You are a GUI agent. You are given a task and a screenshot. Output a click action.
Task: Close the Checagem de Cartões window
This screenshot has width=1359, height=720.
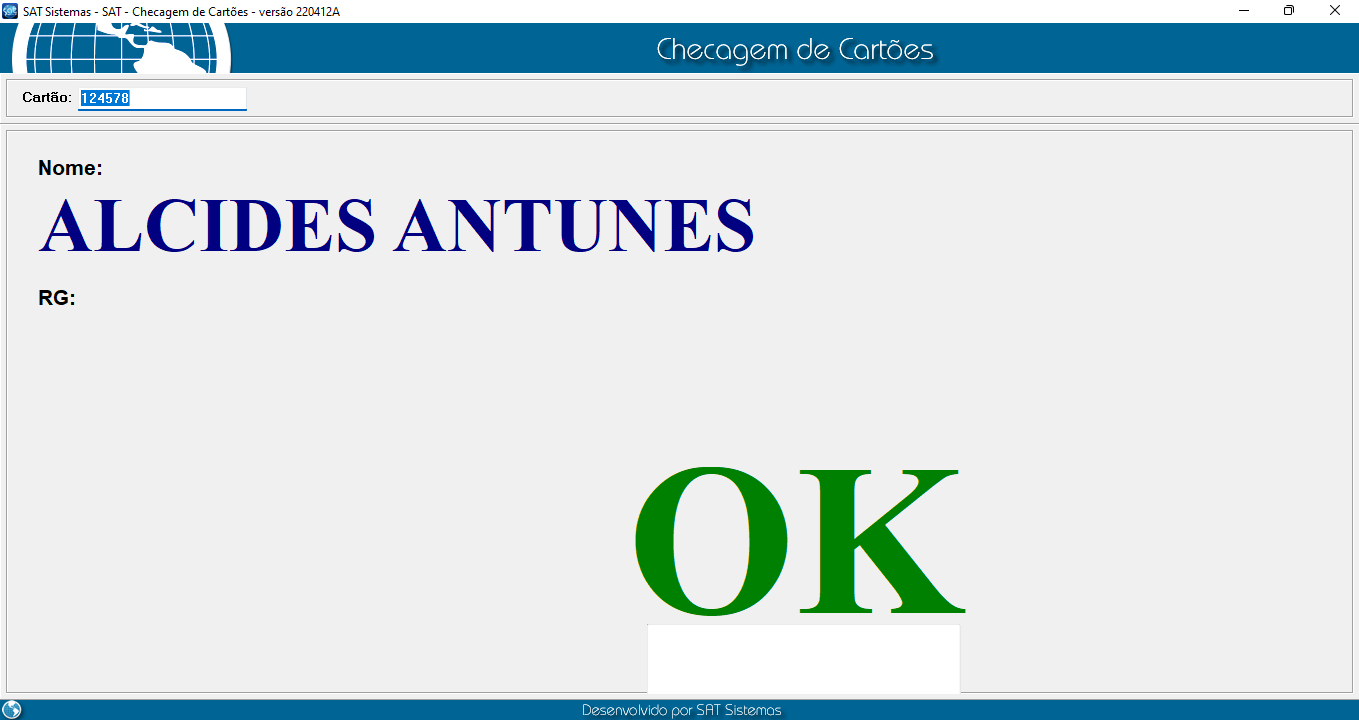(x=1334, y=11)
